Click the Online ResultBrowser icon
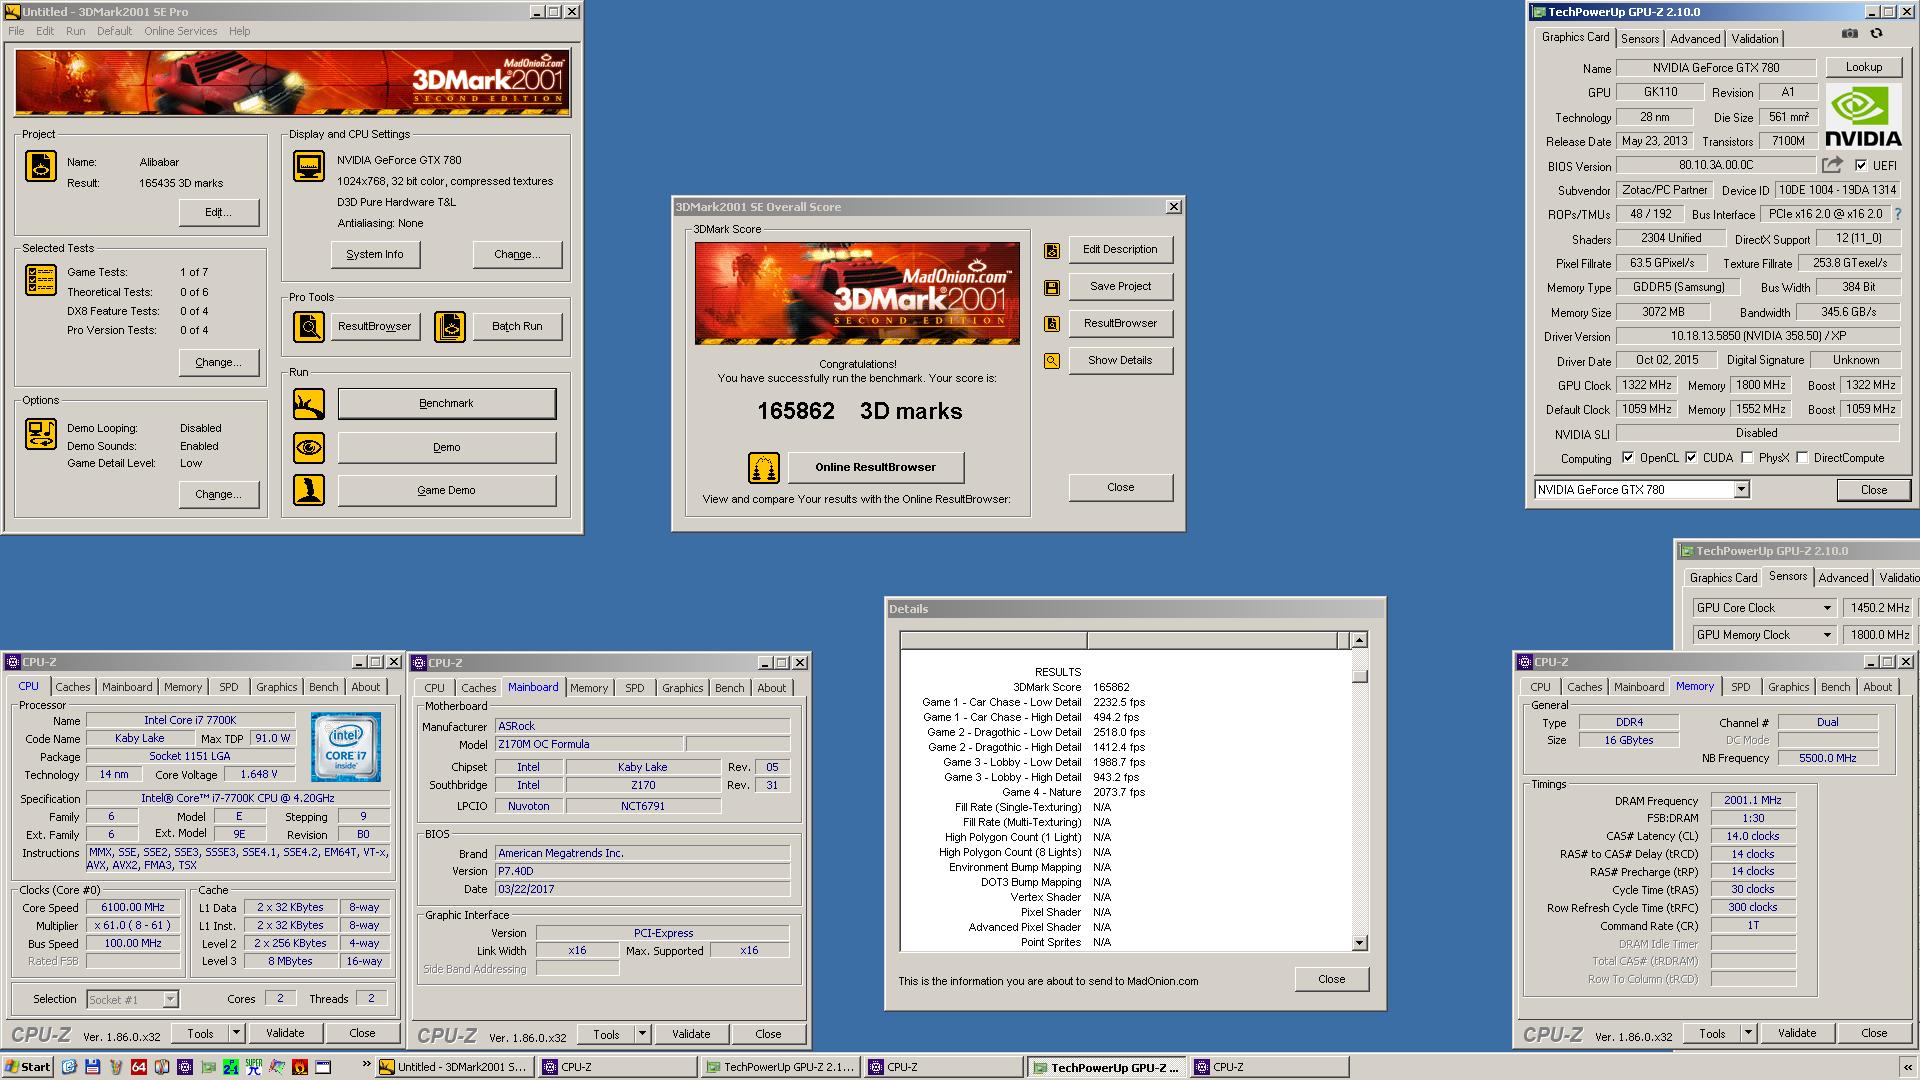The image size is (1920, 1080). 764,468
